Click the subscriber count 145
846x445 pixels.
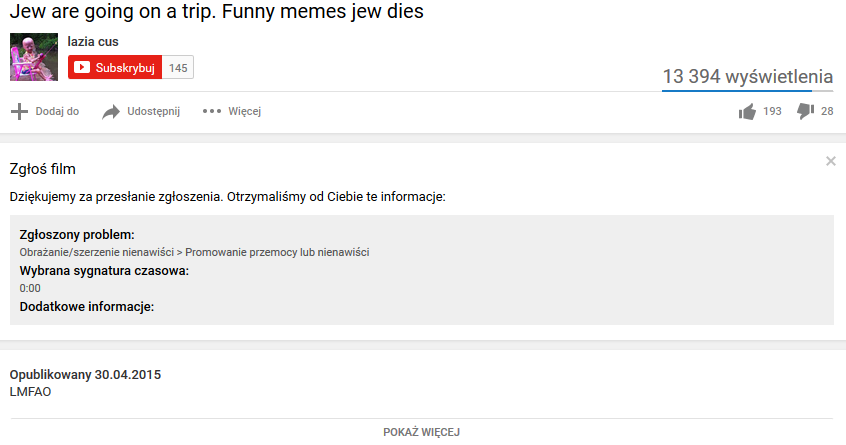point(178,68)
